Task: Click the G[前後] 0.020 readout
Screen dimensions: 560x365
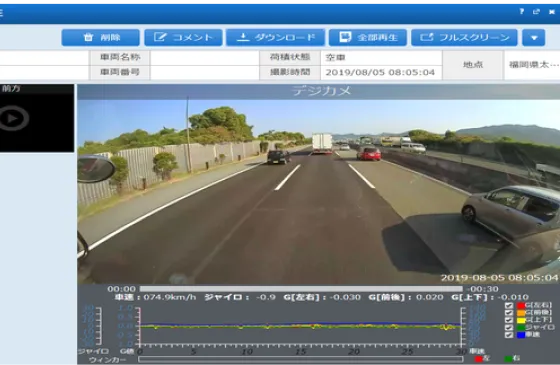Action: (406, 297)
